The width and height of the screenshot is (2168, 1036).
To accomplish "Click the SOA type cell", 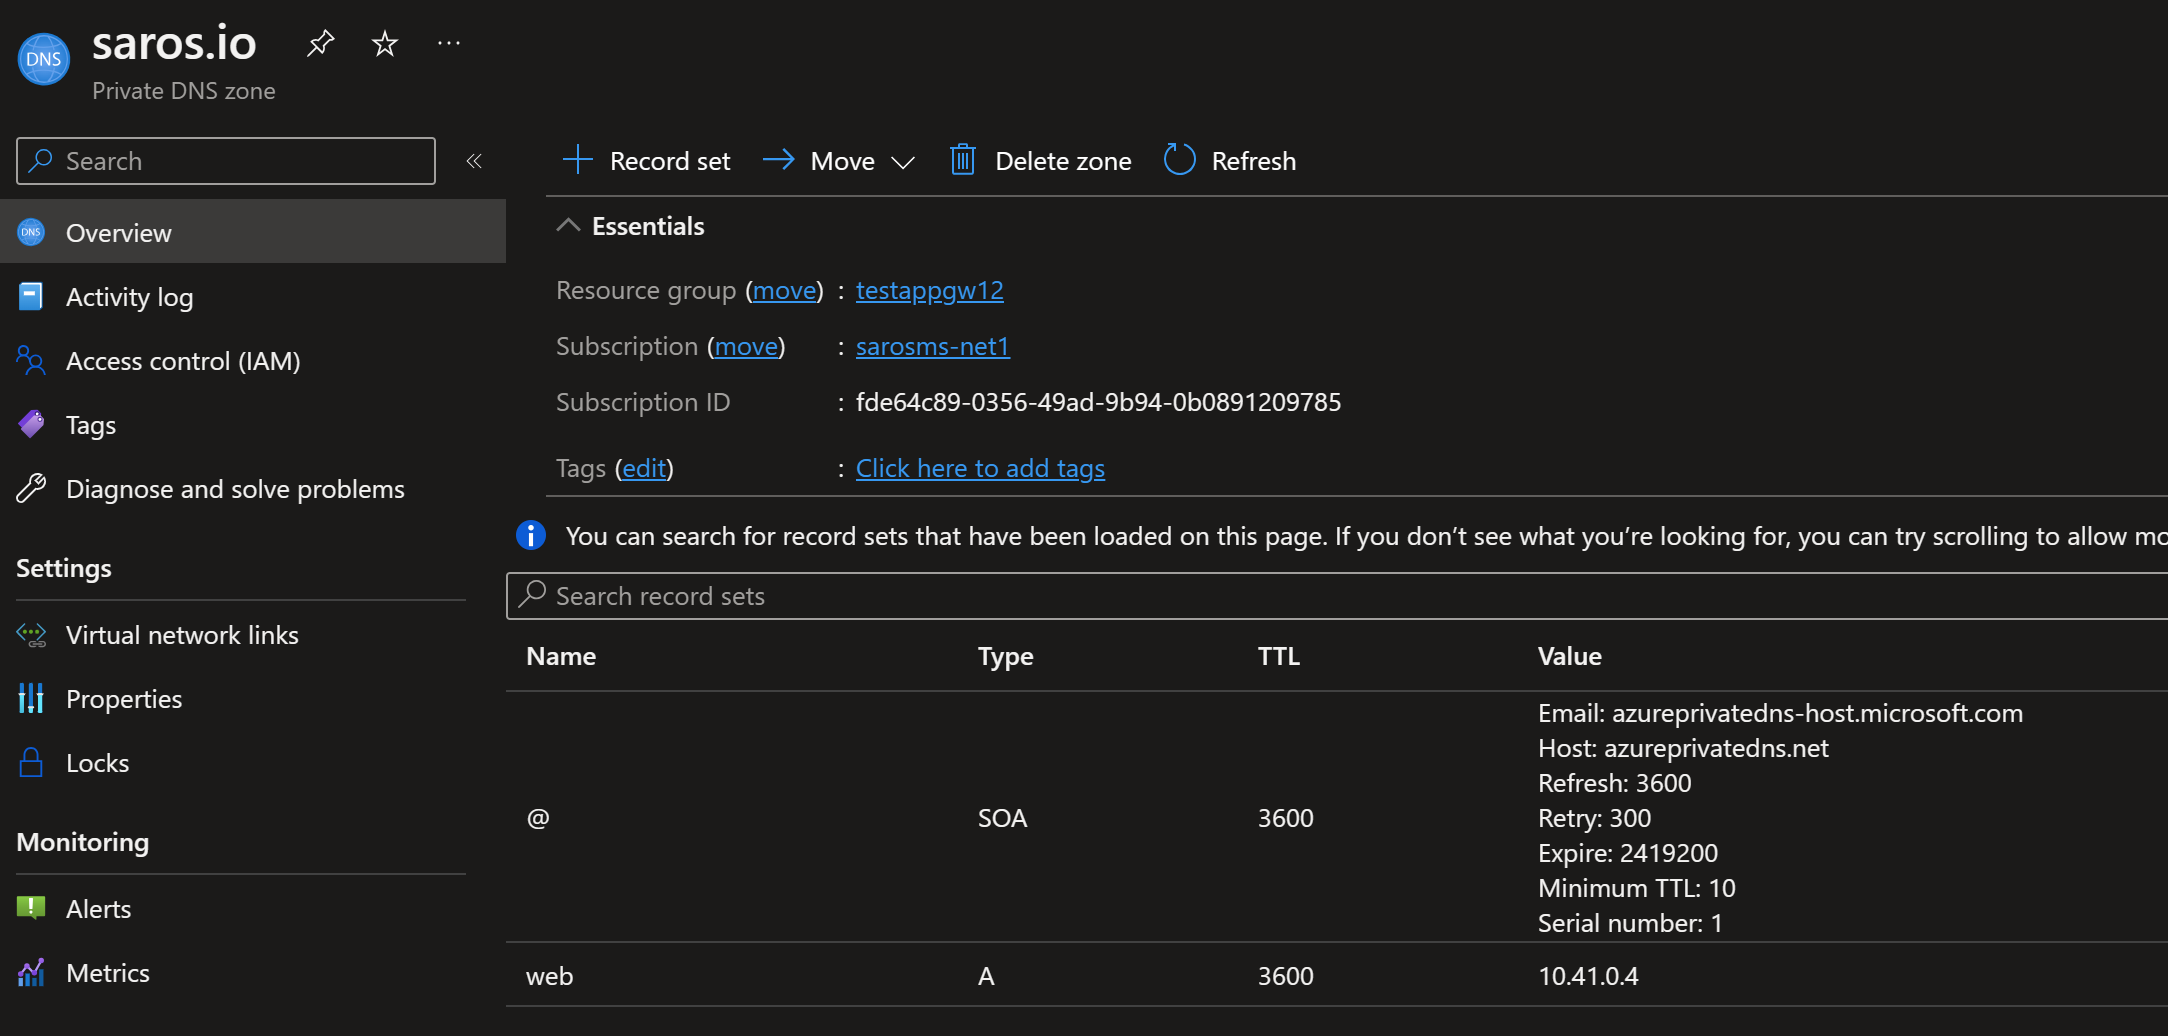I will click(x=1002, y=818).
